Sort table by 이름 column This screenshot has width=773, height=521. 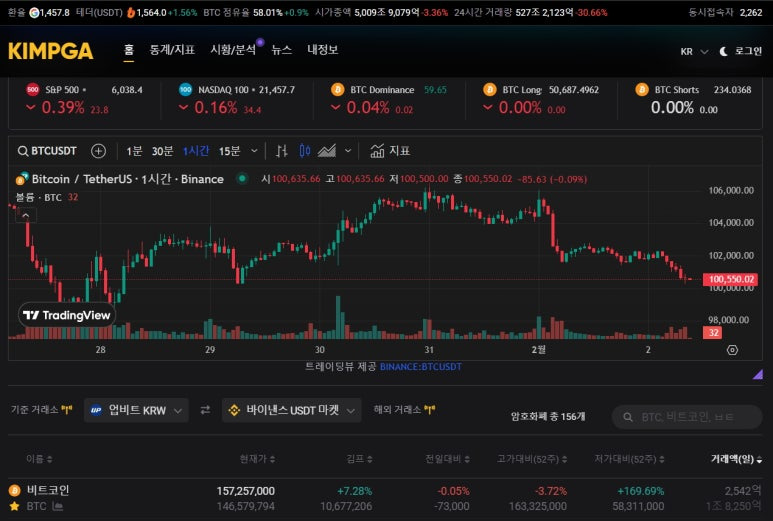coord(39,459)
